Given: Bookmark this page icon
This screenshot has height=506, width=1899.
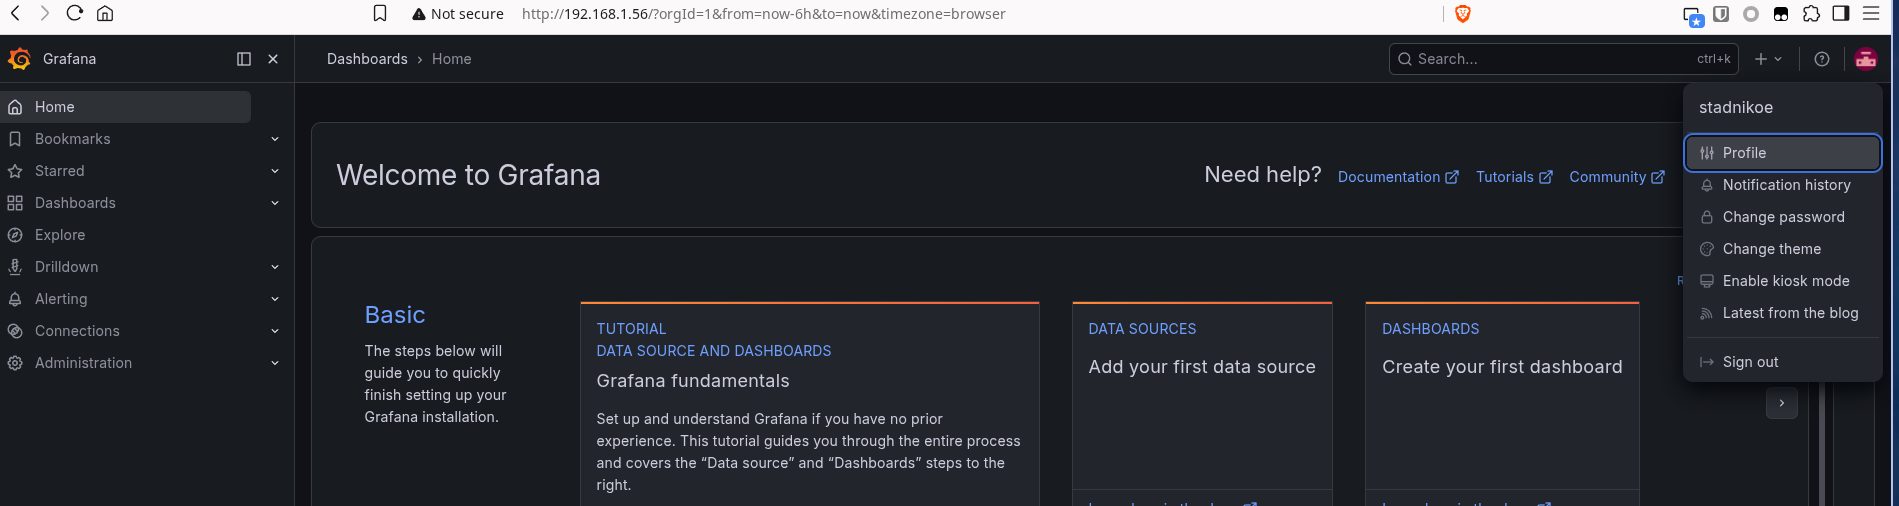Looking at the screenshot, I should click(x=380, y=13).
